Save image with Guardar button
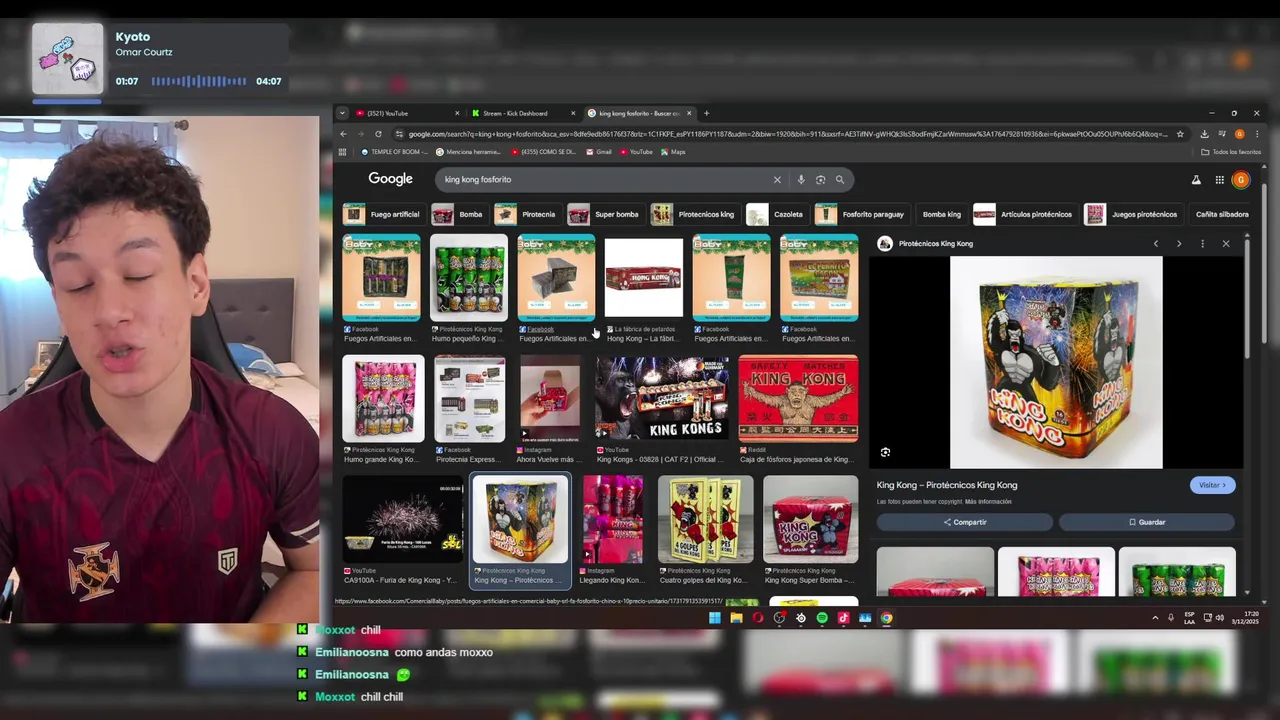1280x720 pixels. tap(1147, 522)
